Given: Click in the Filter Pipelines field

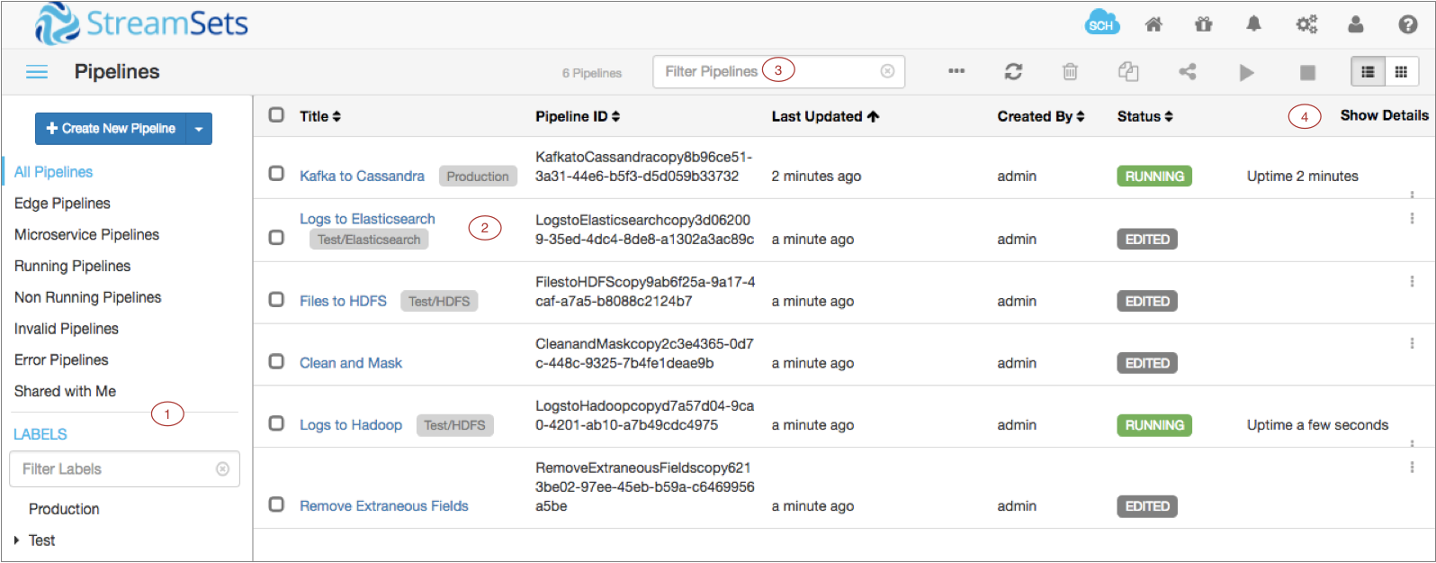Looking at the screenshot, I should [778, 72].
